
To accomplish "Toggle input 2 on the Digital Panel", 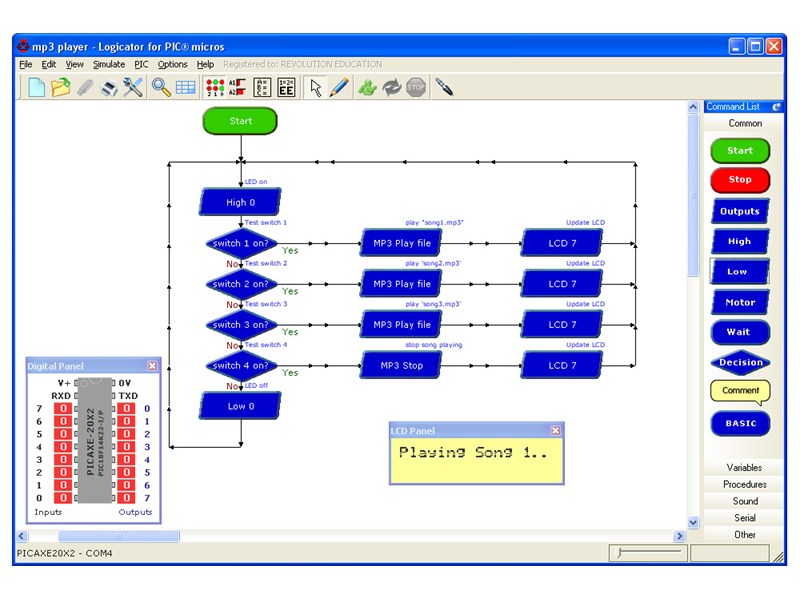I will coord(63,472).
